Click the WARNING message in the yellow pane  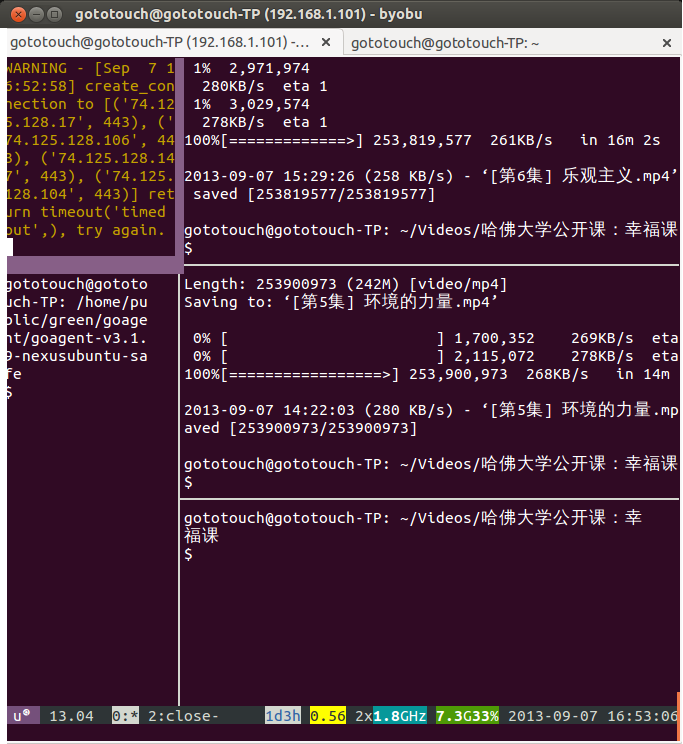(91, 149)
